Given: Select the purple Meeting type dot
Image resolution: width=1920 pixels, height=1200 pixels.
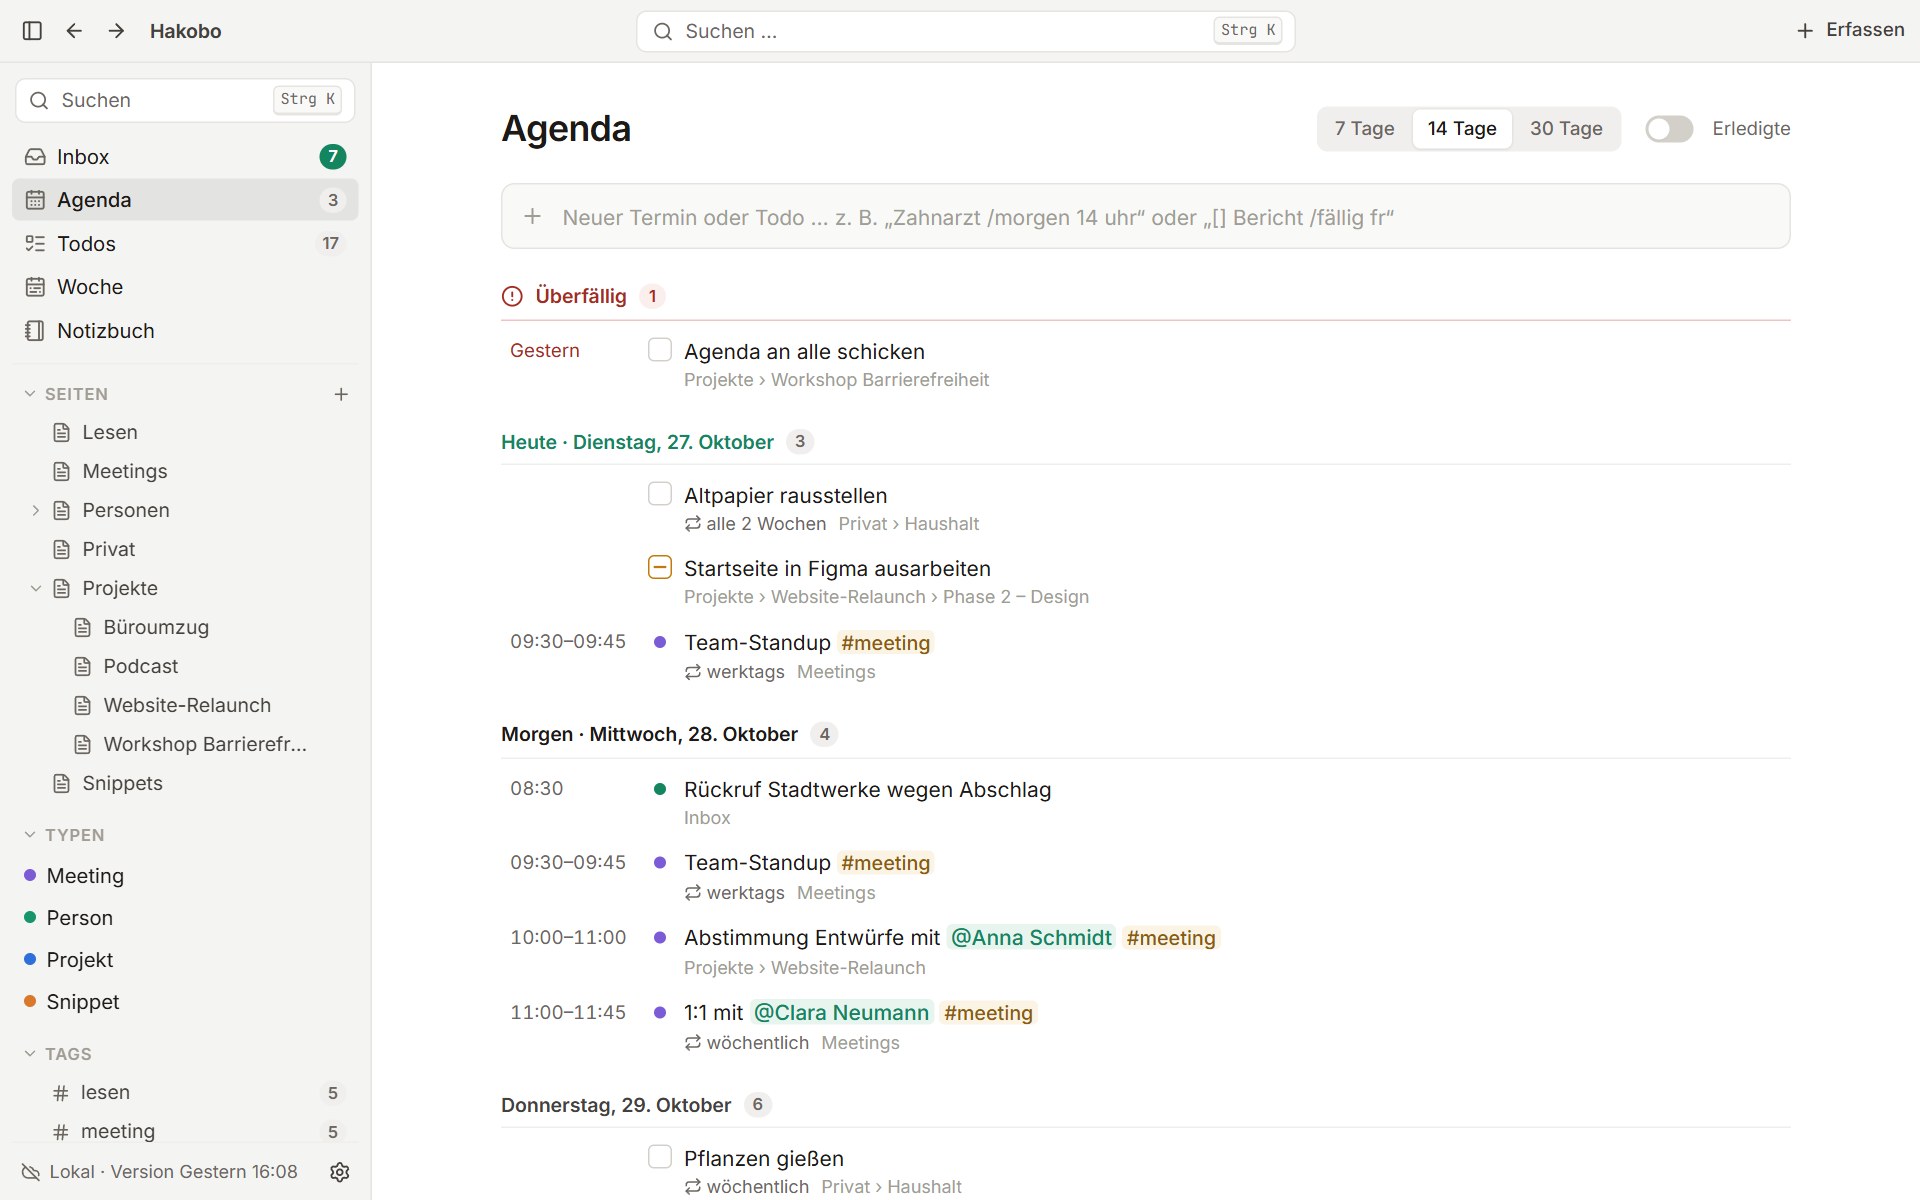Looking at the screenshot, I should click(30, 876).
